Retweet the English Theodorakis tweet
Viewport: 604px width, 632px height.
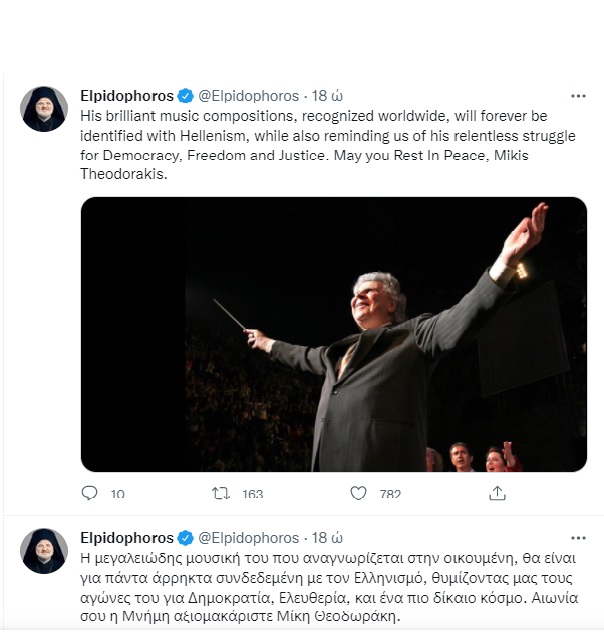222,493
